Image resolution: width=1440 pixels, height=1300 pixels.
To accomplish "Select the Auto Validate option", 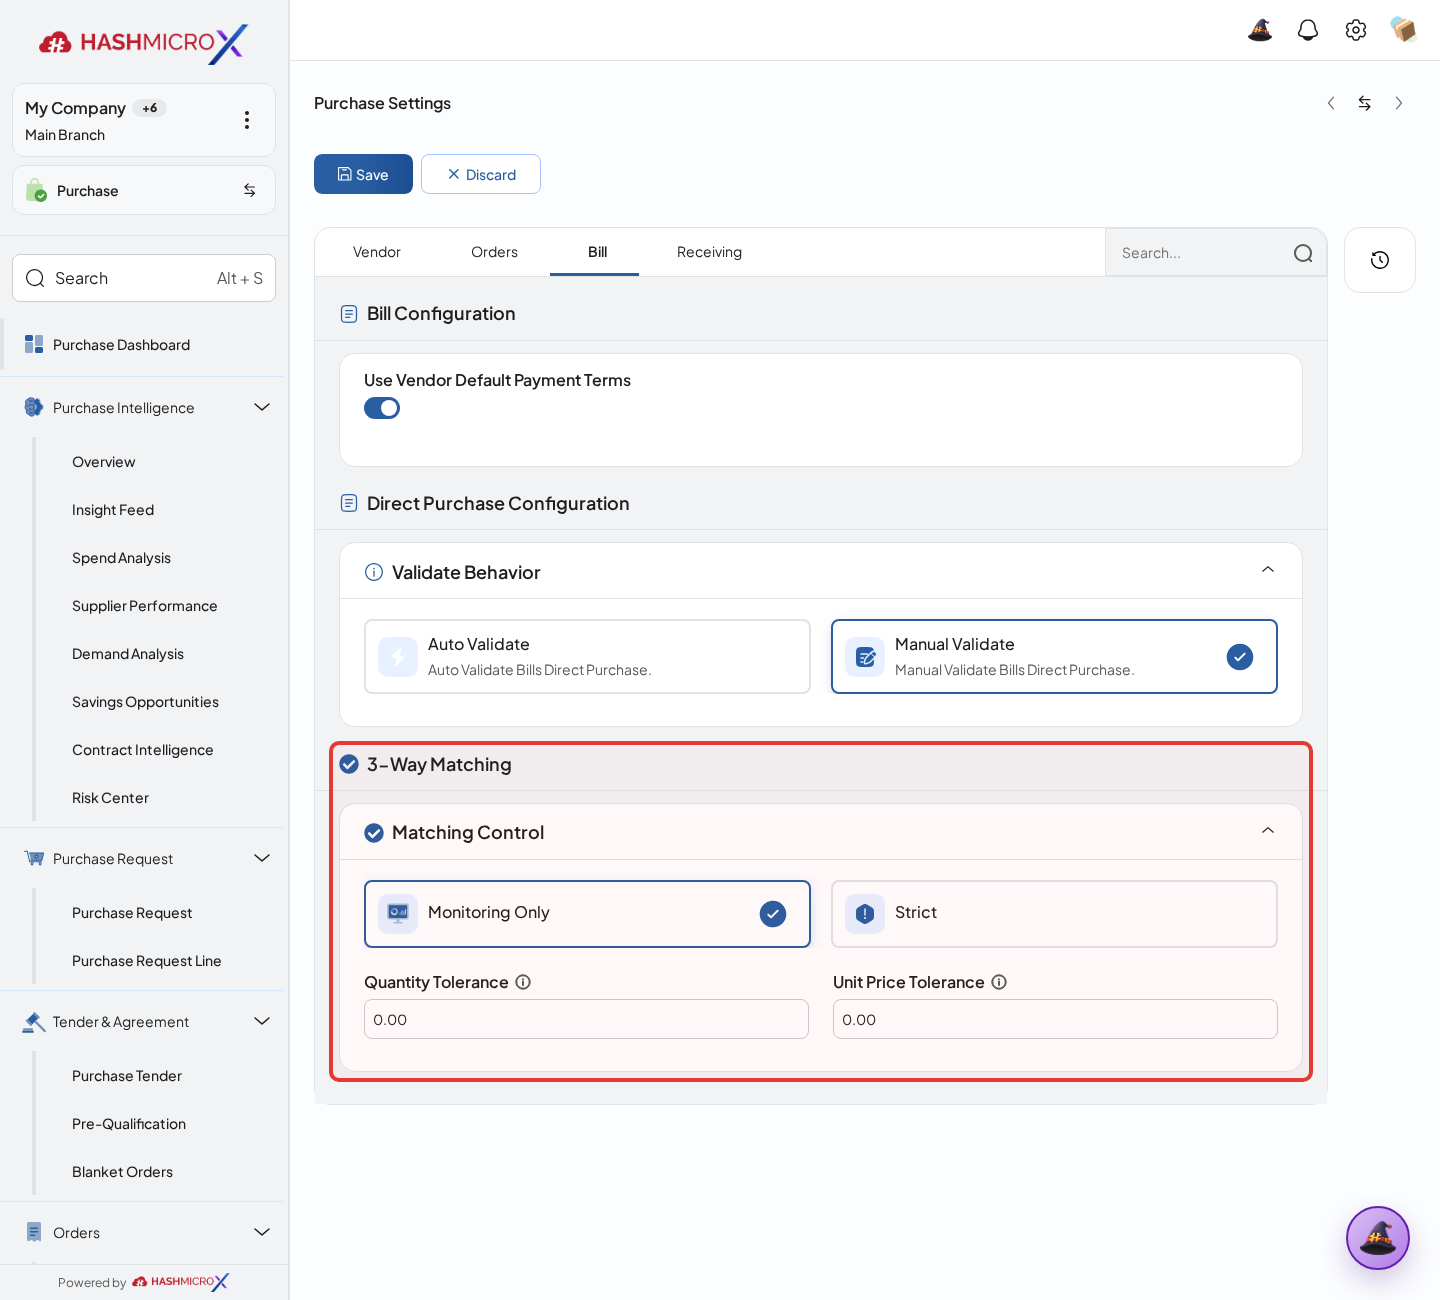I will click(587, 656).
